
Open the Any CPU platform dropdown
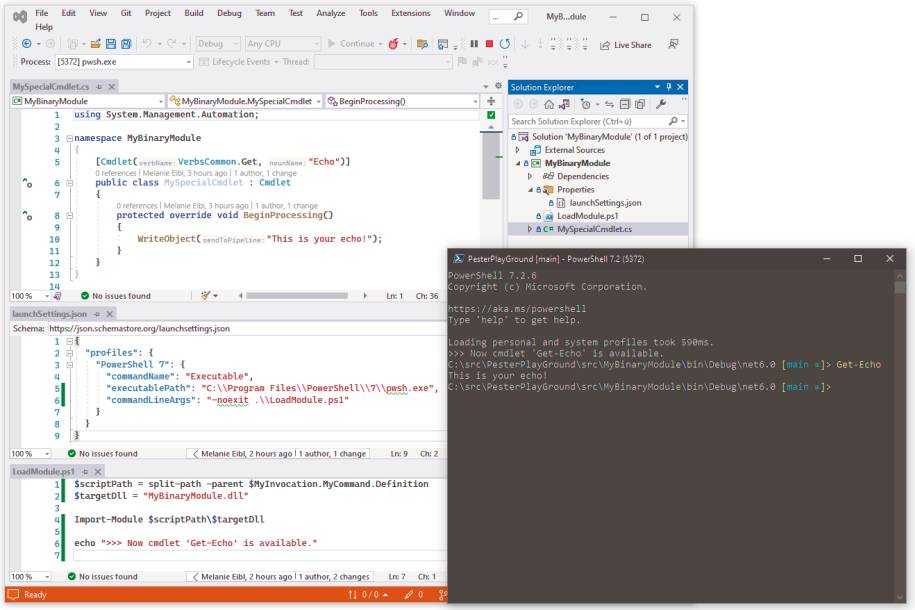tap(282, 44)
